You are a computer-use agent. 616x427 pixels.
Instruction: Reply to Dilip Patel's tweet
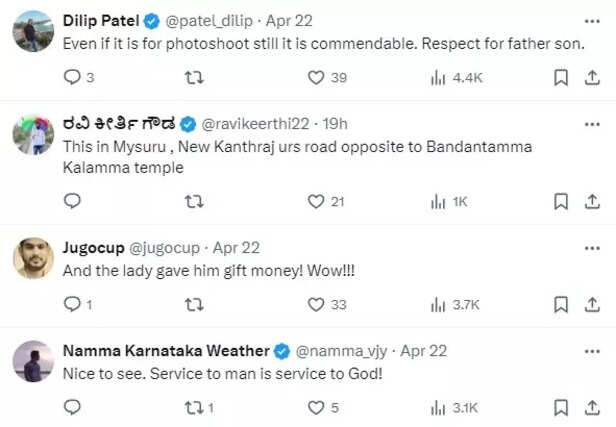tap(72, 77)
